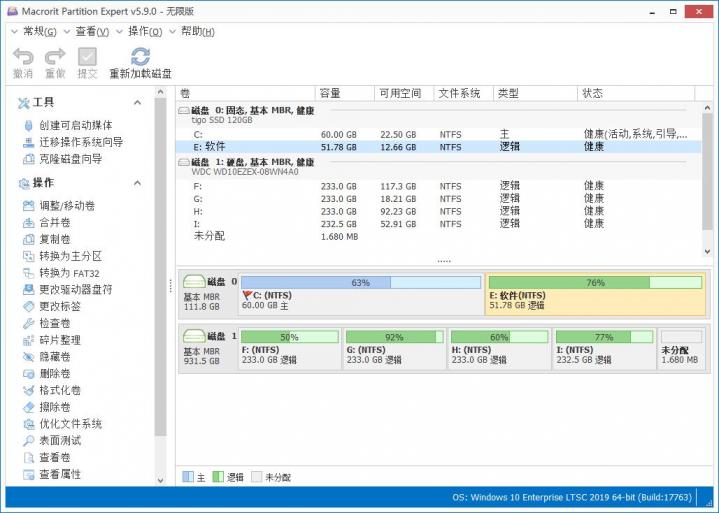Choose 转换为主分区 operation
Image resolution: width=719 pixels, height=513 pixels.
(x=62, y=256)
